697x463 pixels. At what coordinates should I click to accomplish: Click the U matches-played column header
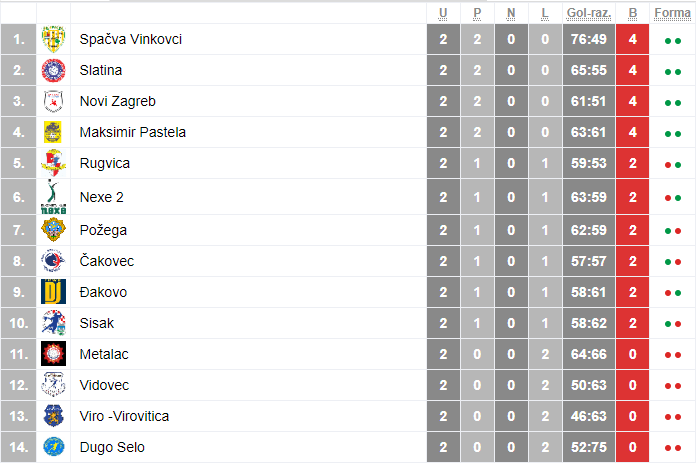point(443,13)
